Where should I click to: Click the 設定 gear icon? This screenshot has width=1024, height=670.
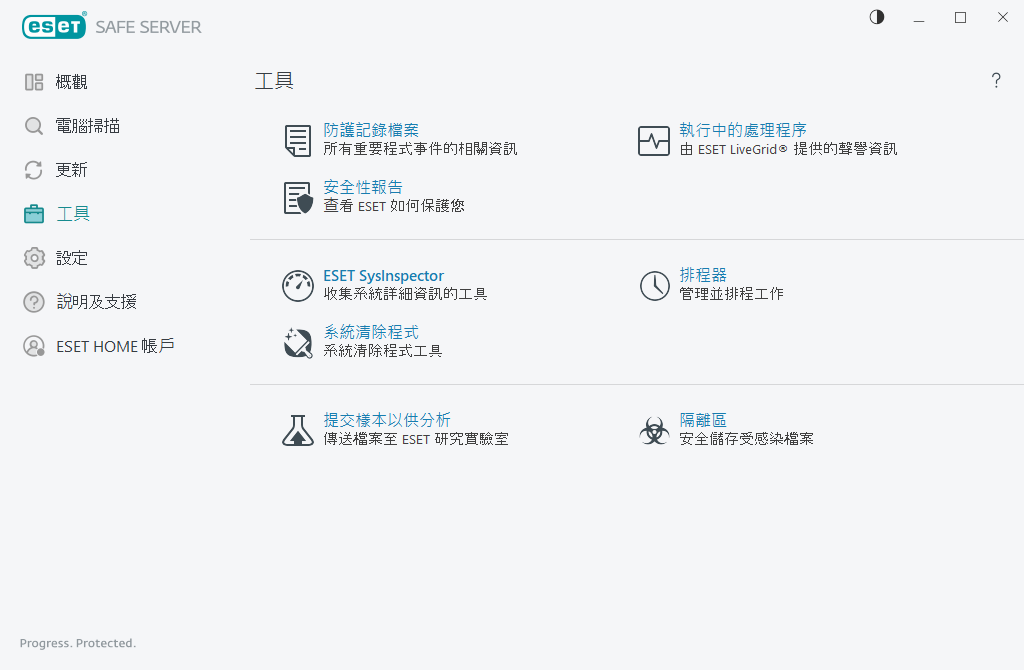coord(34,258)
